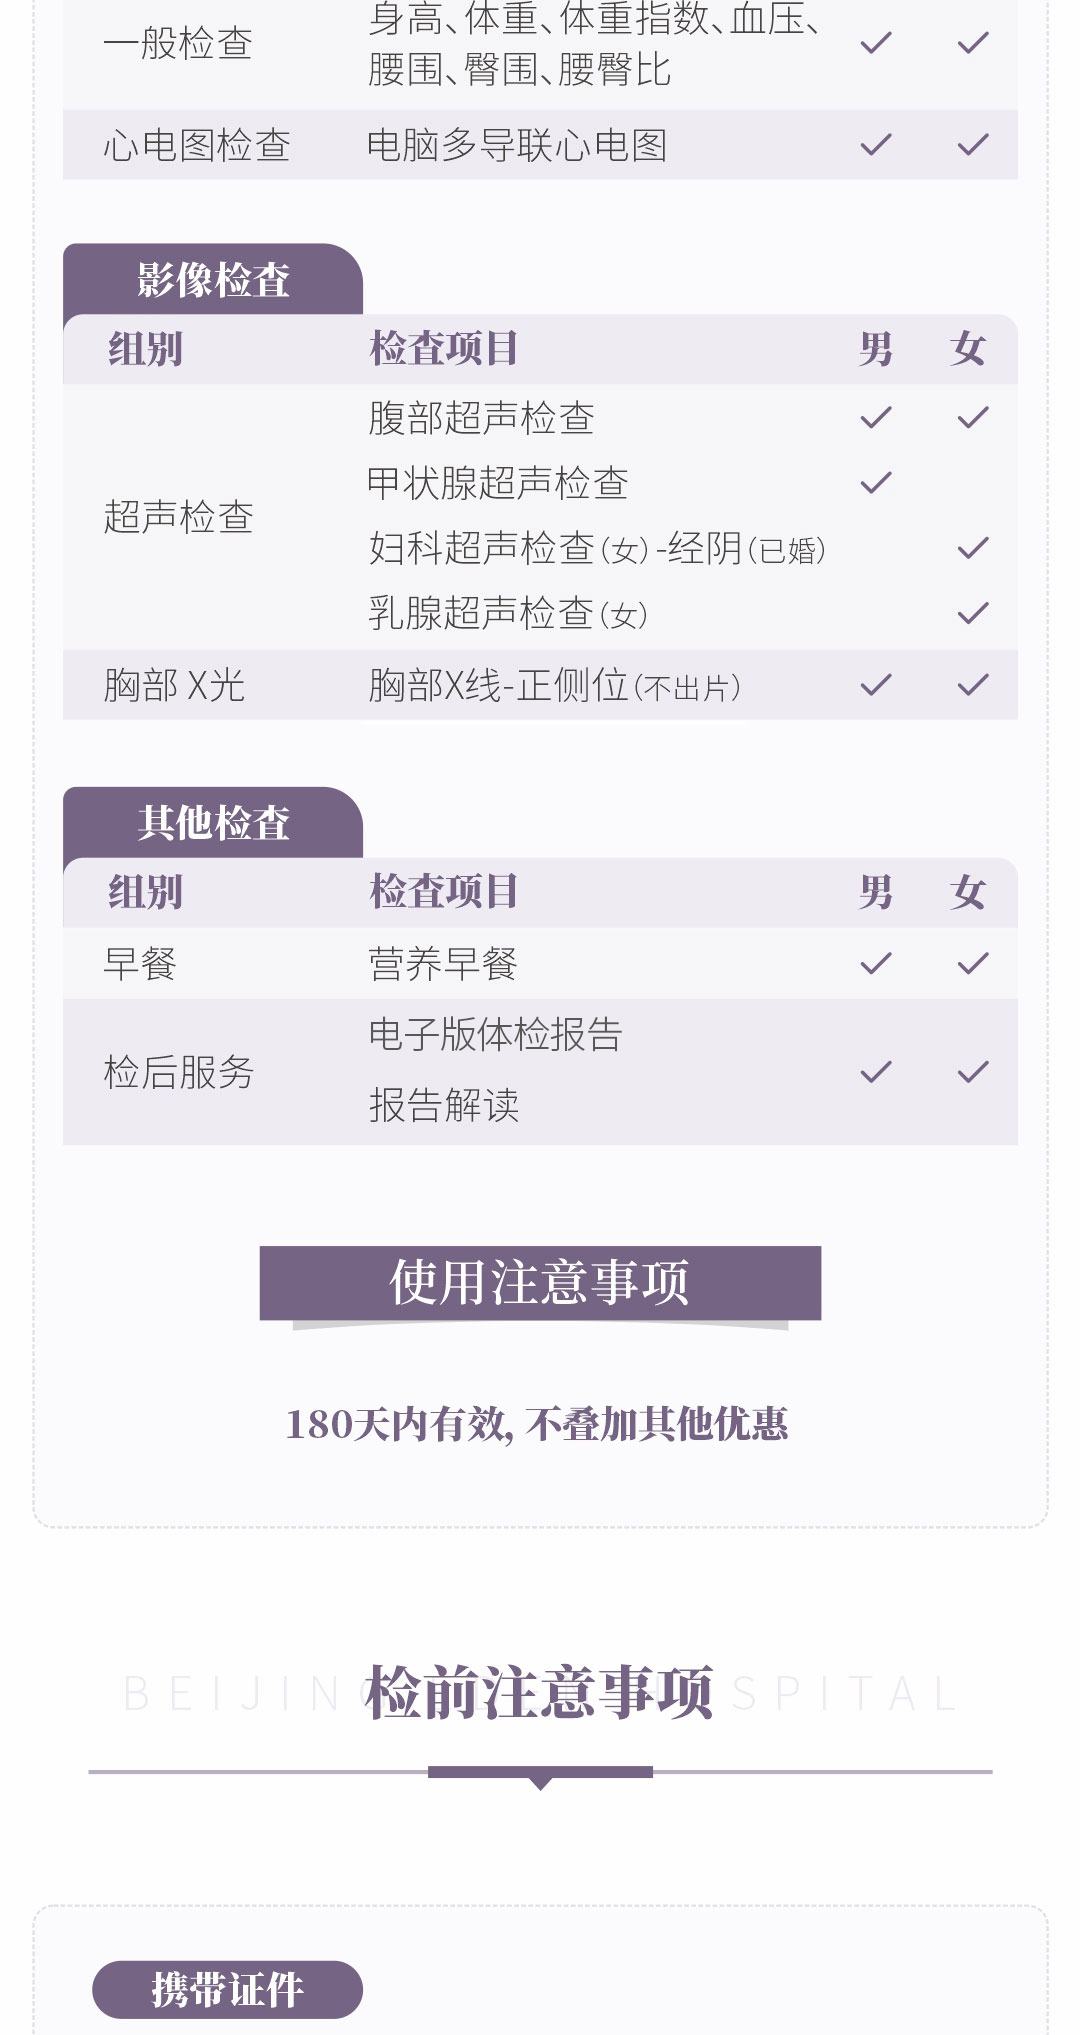Click male checkmark for 腹部超声检查

click(x=875, y=417)
